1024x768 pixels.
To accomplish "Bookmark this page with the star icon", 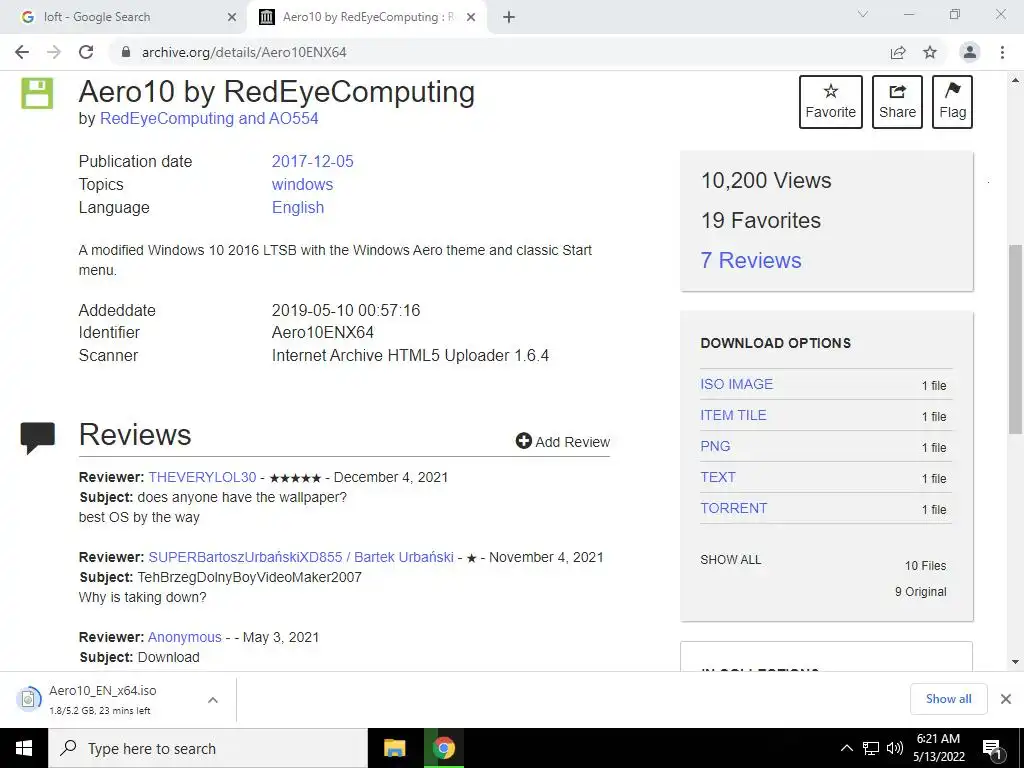I will (930, 52).
